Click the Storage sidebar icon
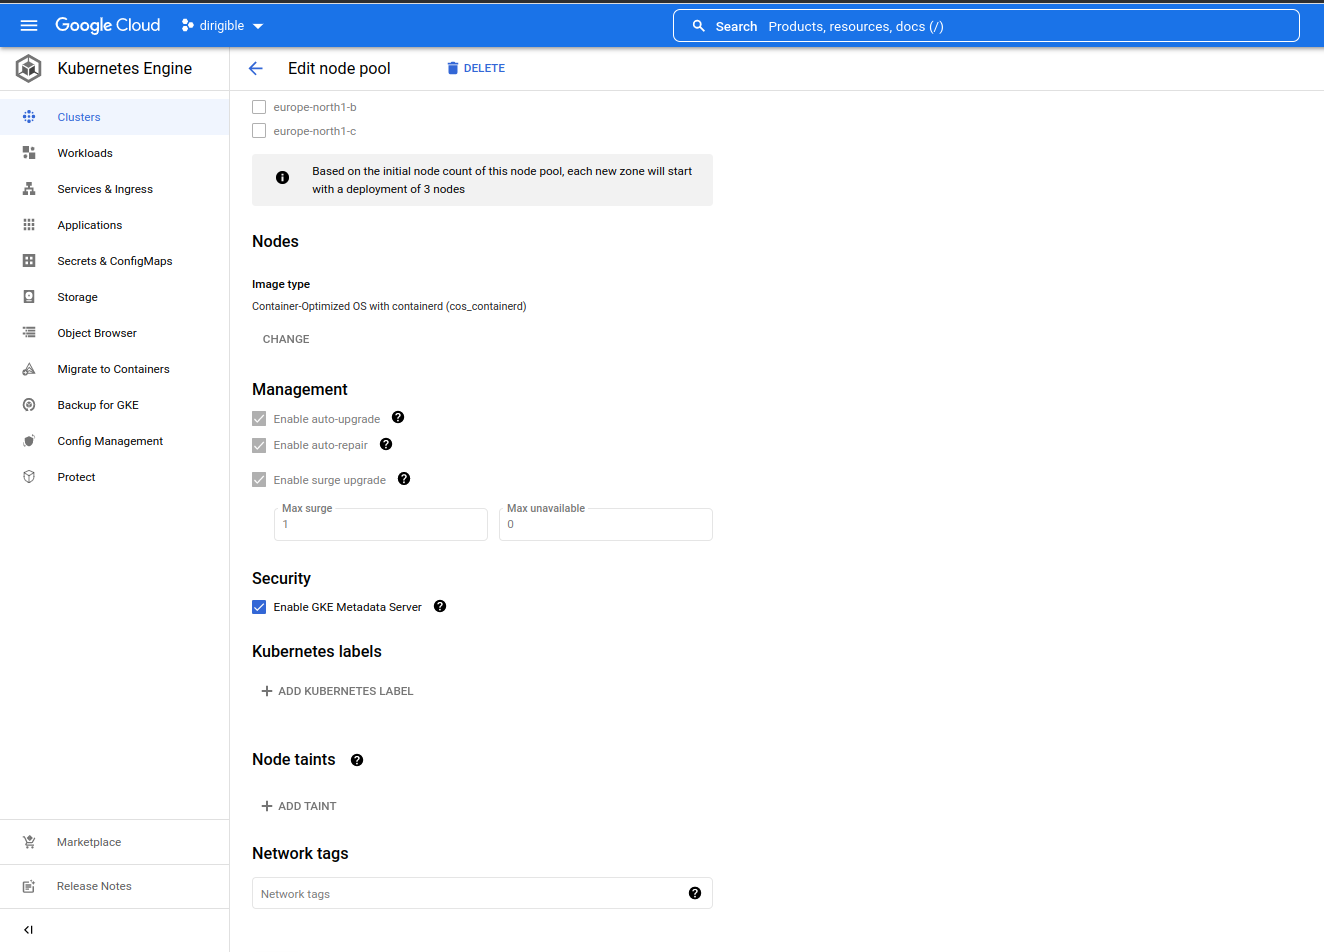This screenshot has height=952, width=1324. (29, 297)
